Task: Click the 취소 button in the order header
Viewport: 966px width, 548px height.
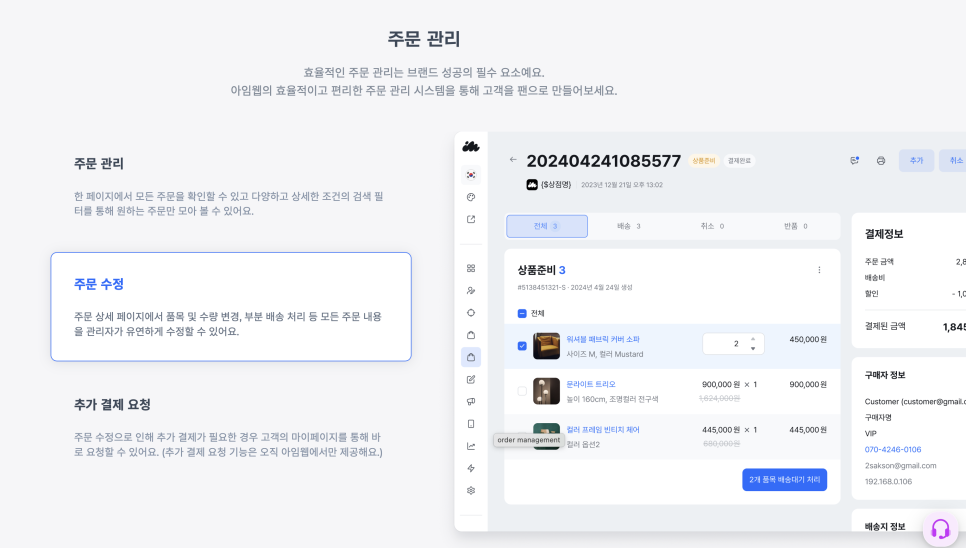Action: (x=954, y=161)
